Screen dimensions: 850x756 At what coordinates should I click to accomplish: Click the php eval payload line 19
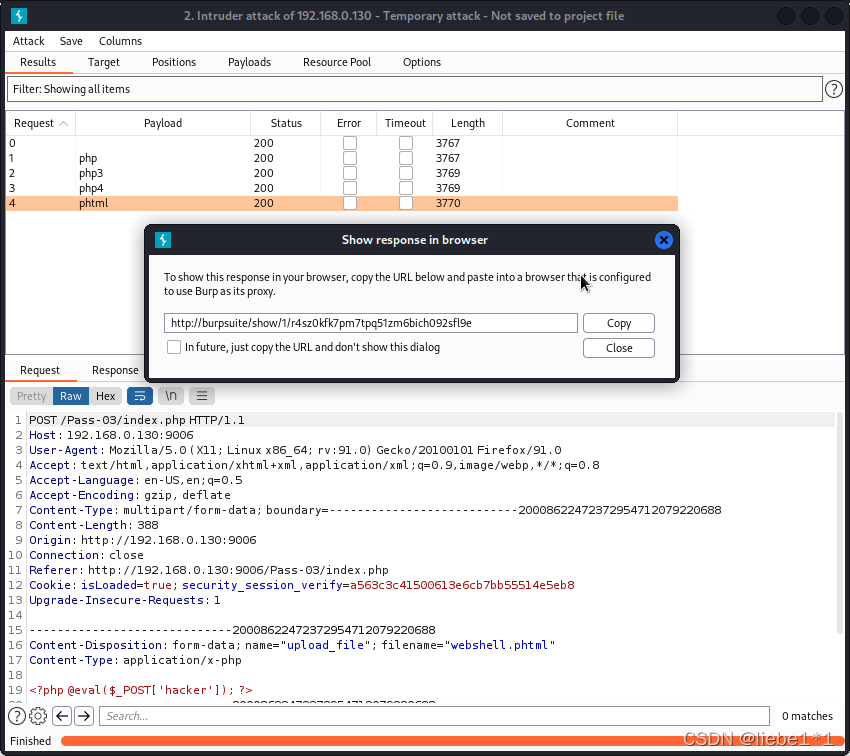(x=141, y=690)
